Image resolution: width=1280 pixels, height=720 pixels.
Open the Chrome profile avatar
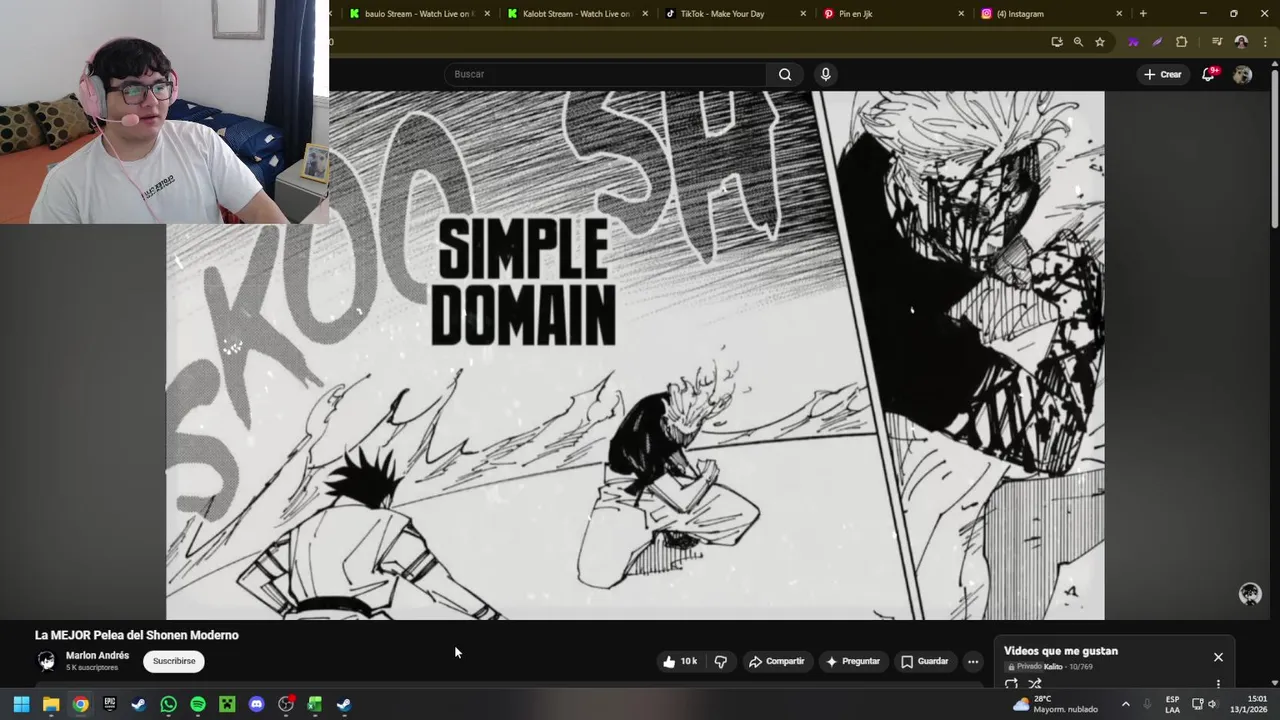click(x=1241, y=42)
